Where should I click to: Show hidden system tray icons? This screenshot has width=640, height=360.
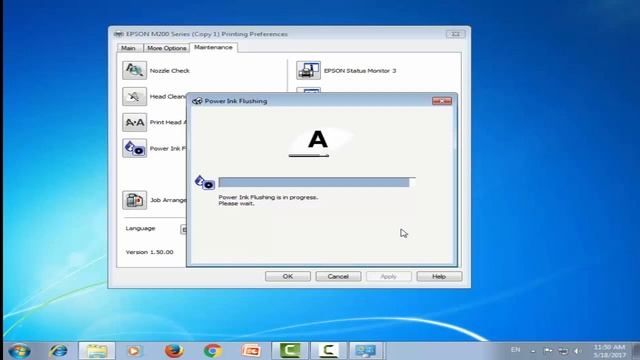tap(533, 351)
